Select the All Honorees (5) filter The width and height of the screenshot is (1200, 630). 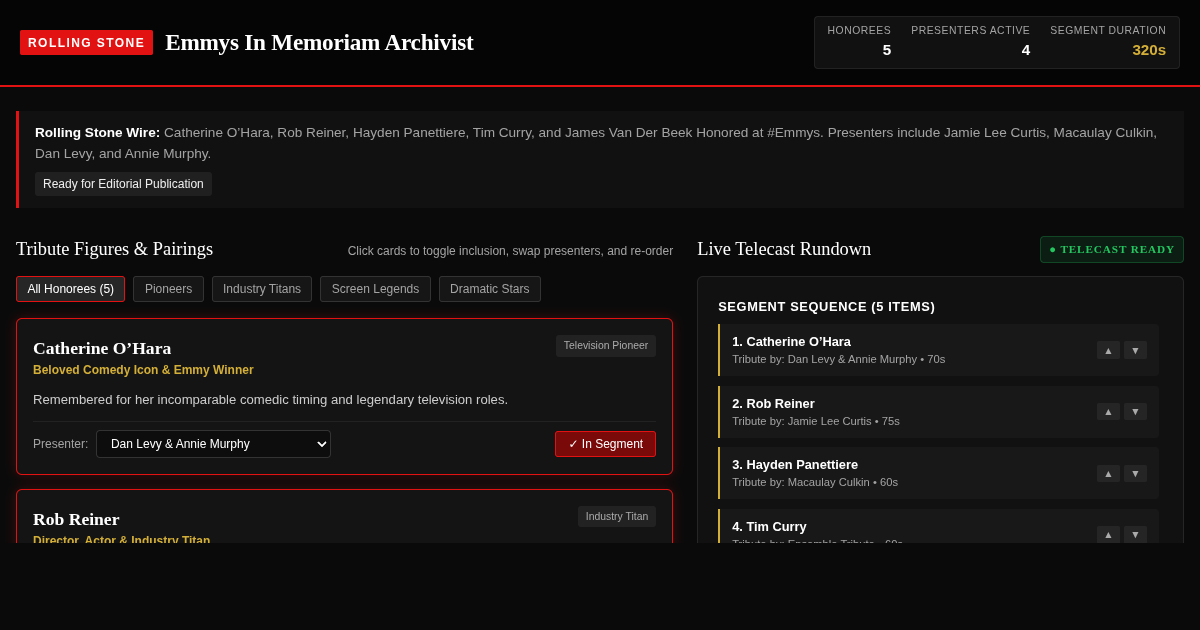pyautogui.click(x=71, y=289)
